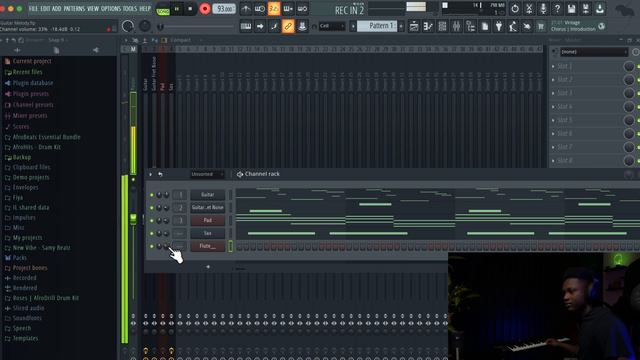Select the Guitar..et Noise channel button
This screenshot has height=360, width=640.
point(207,207)
